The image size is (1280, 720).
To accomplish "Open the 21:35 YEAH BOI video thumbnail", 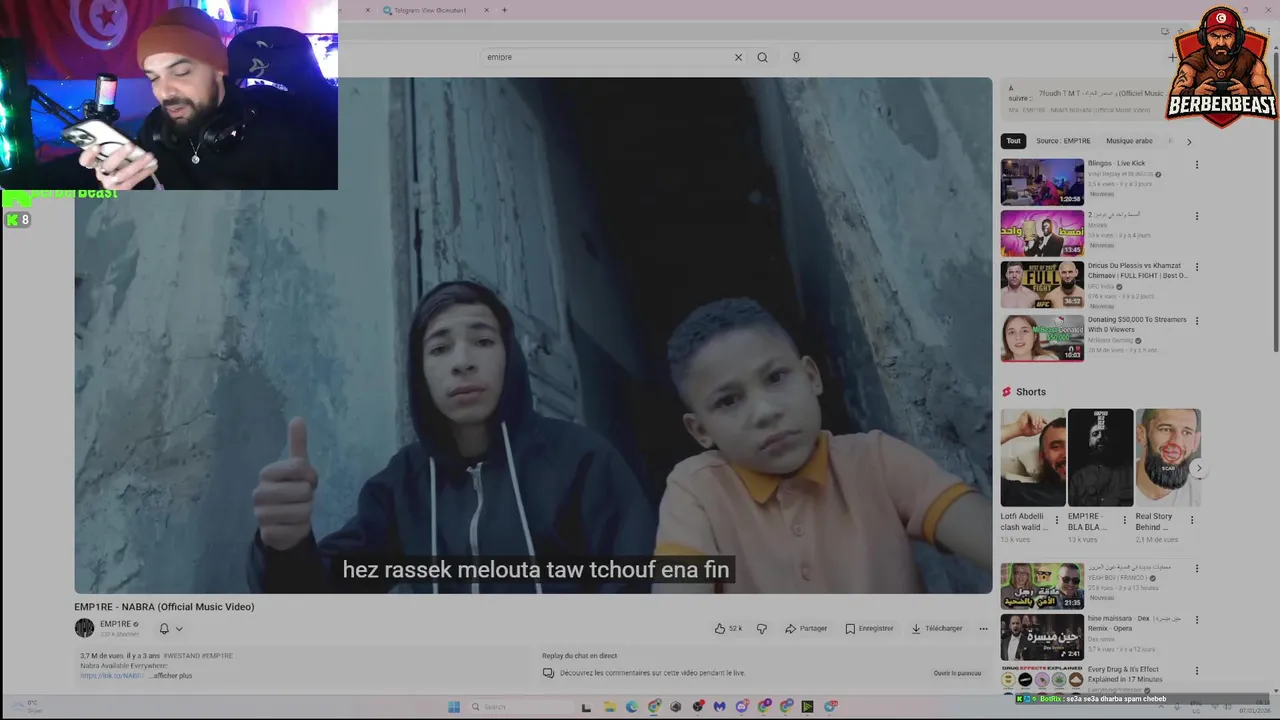I will (x=1042, y=586).
